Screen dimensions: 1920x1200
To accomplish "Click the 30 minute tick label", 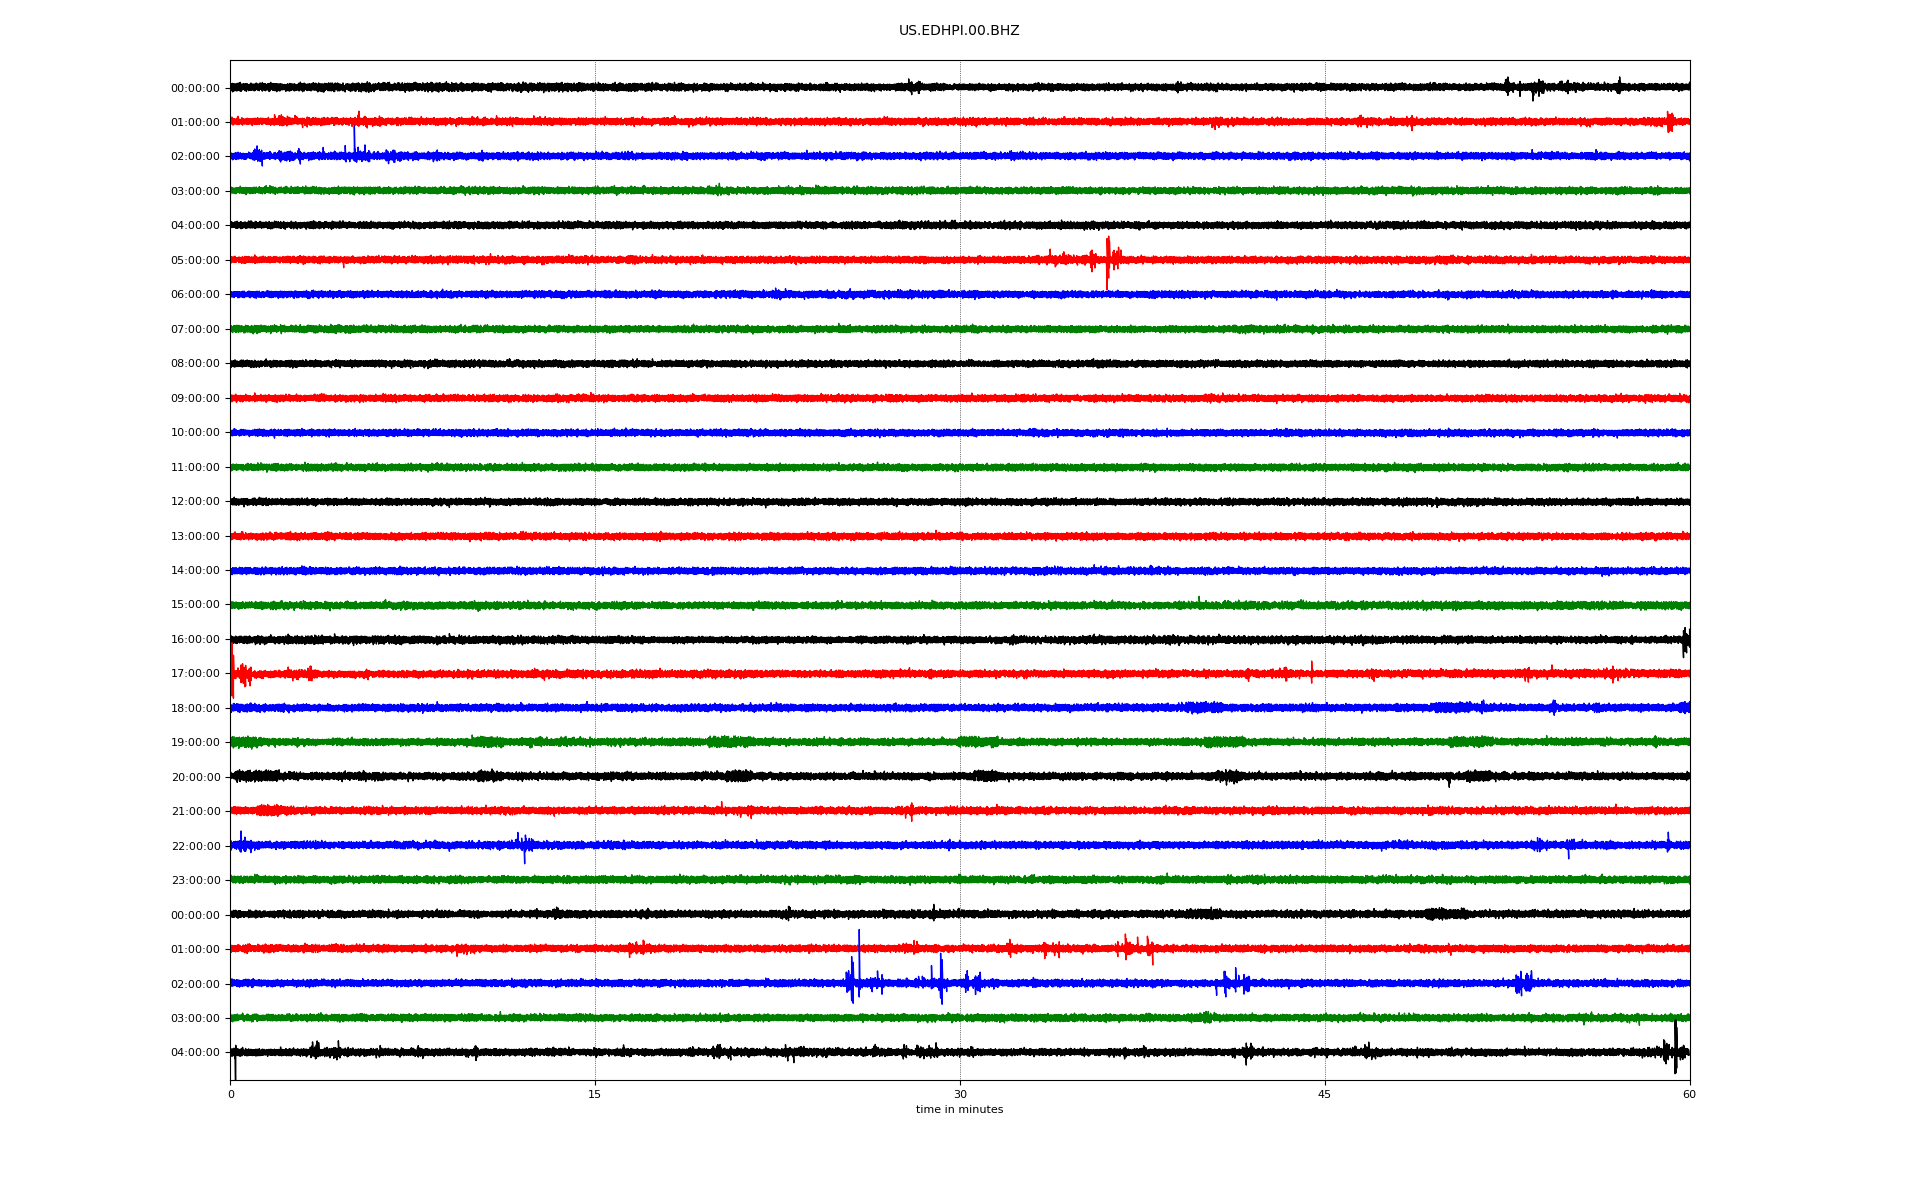I will pos(960,1094).
